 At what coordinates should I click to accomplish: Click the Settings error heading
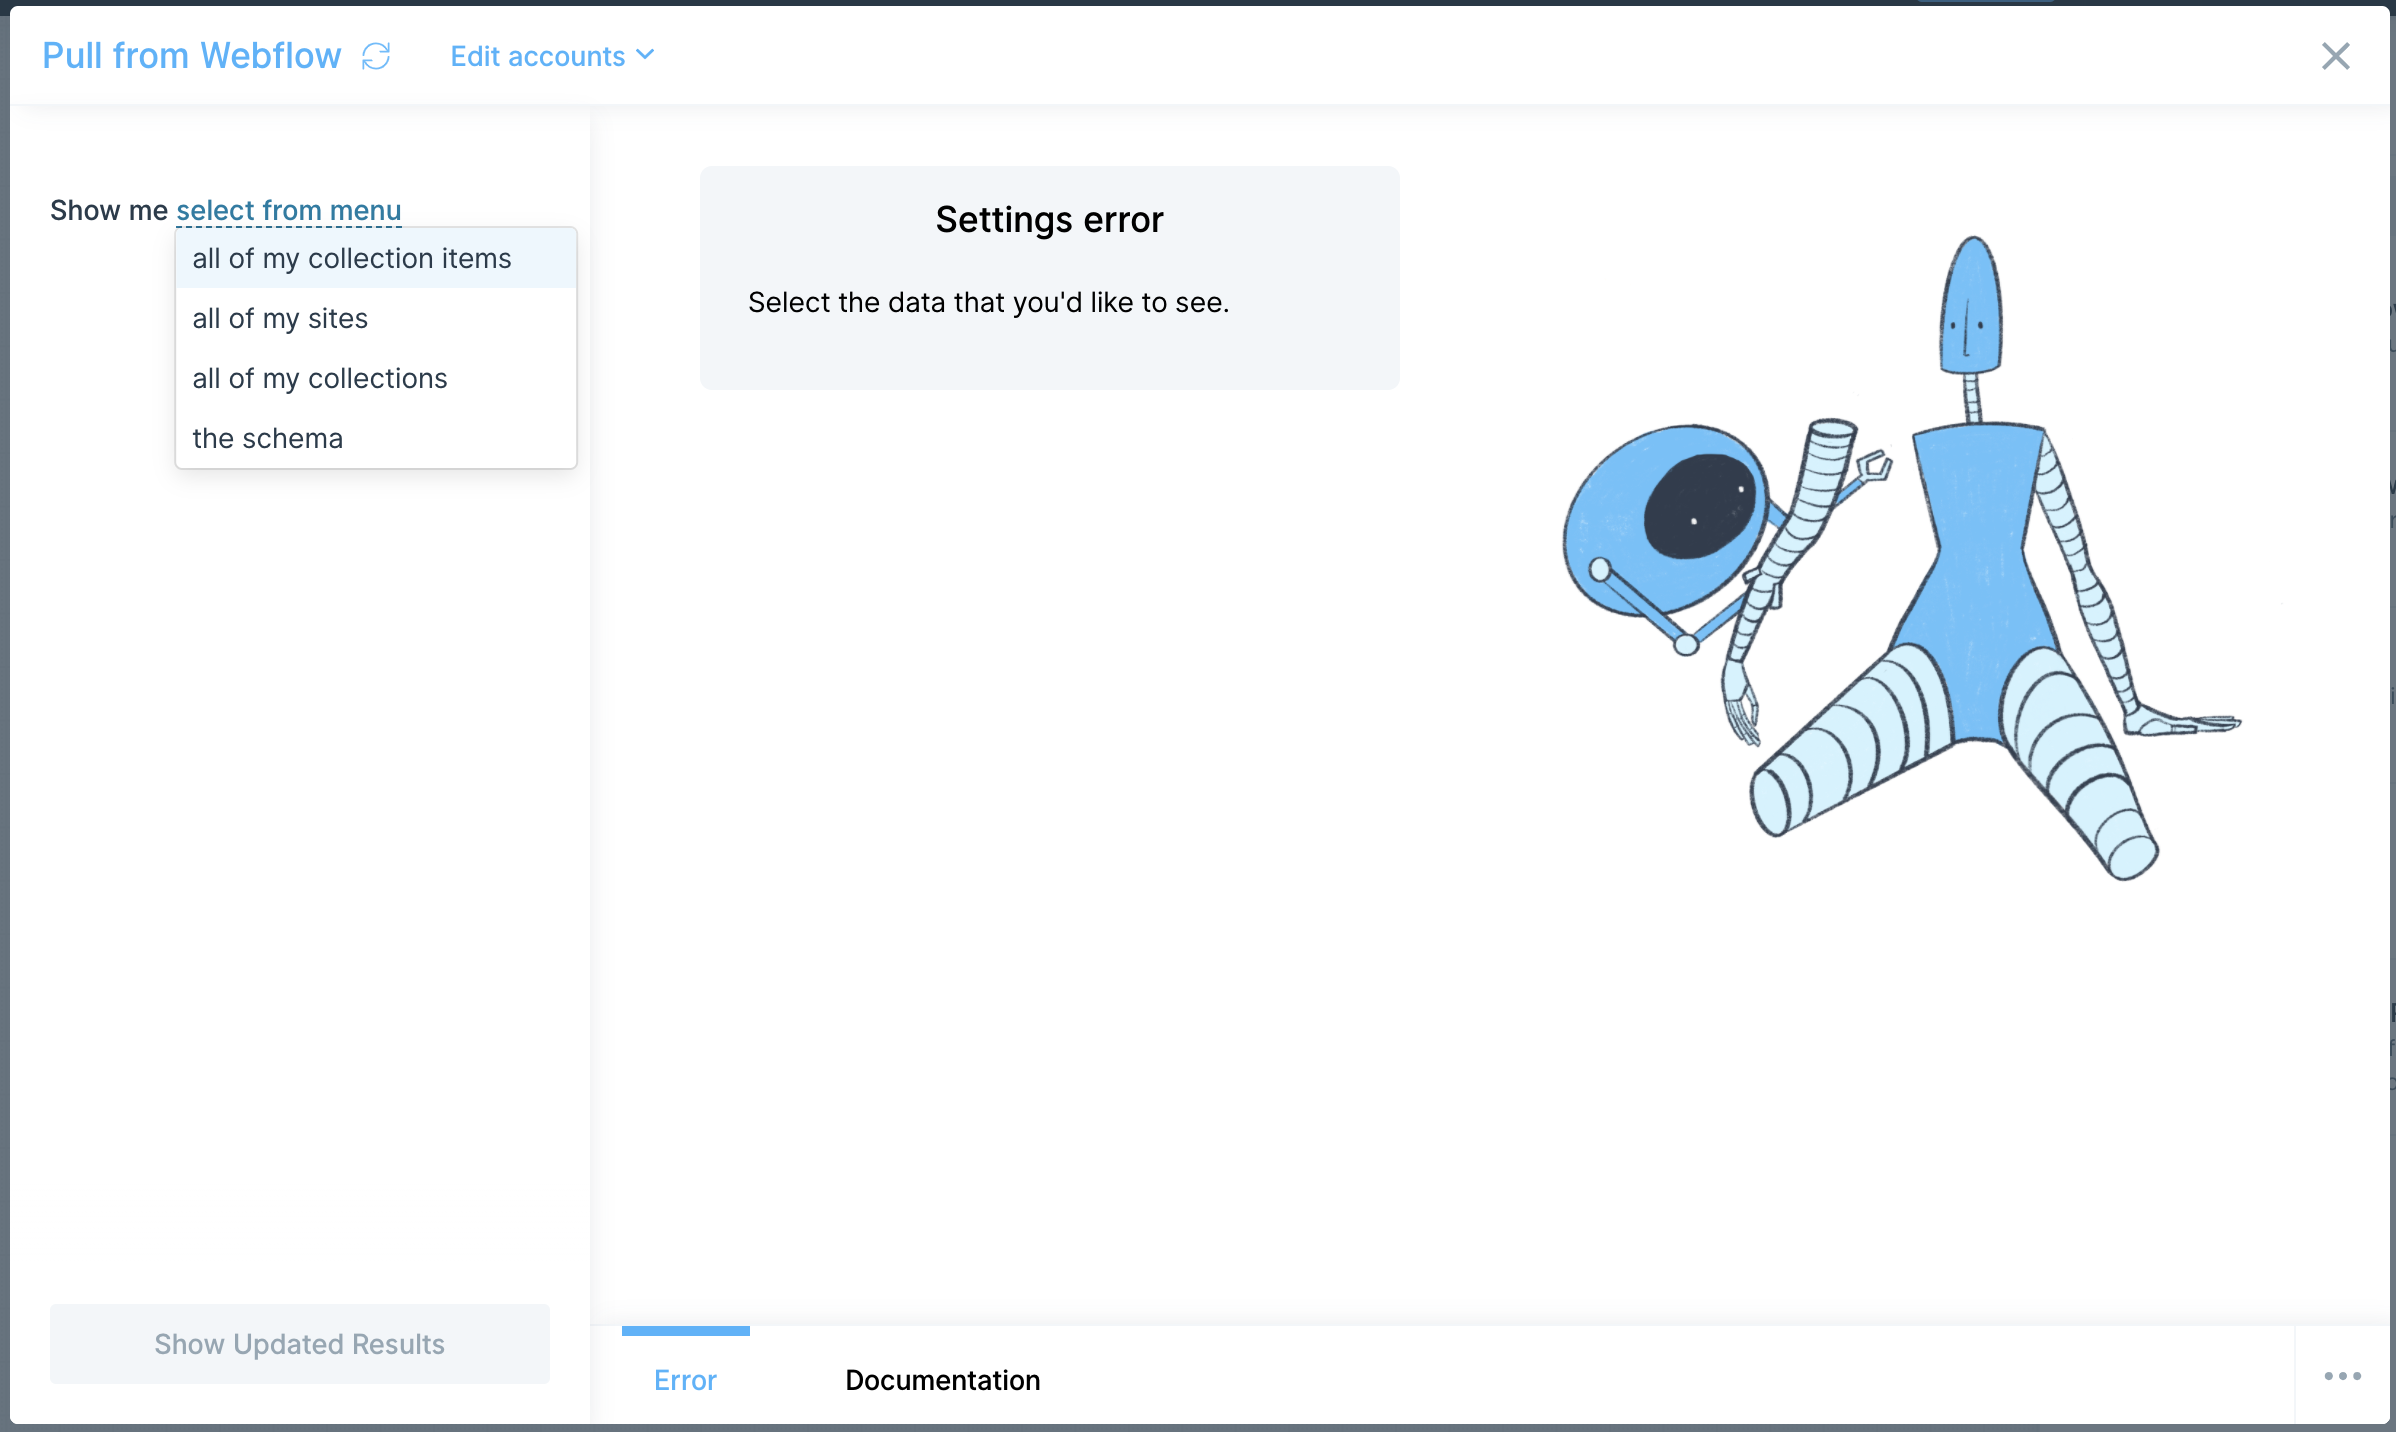click(1049, 219)
